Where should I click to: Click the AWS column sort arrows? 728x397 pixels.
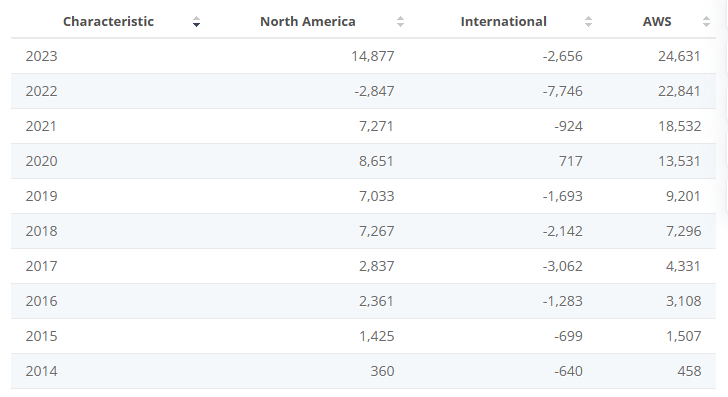706,22
